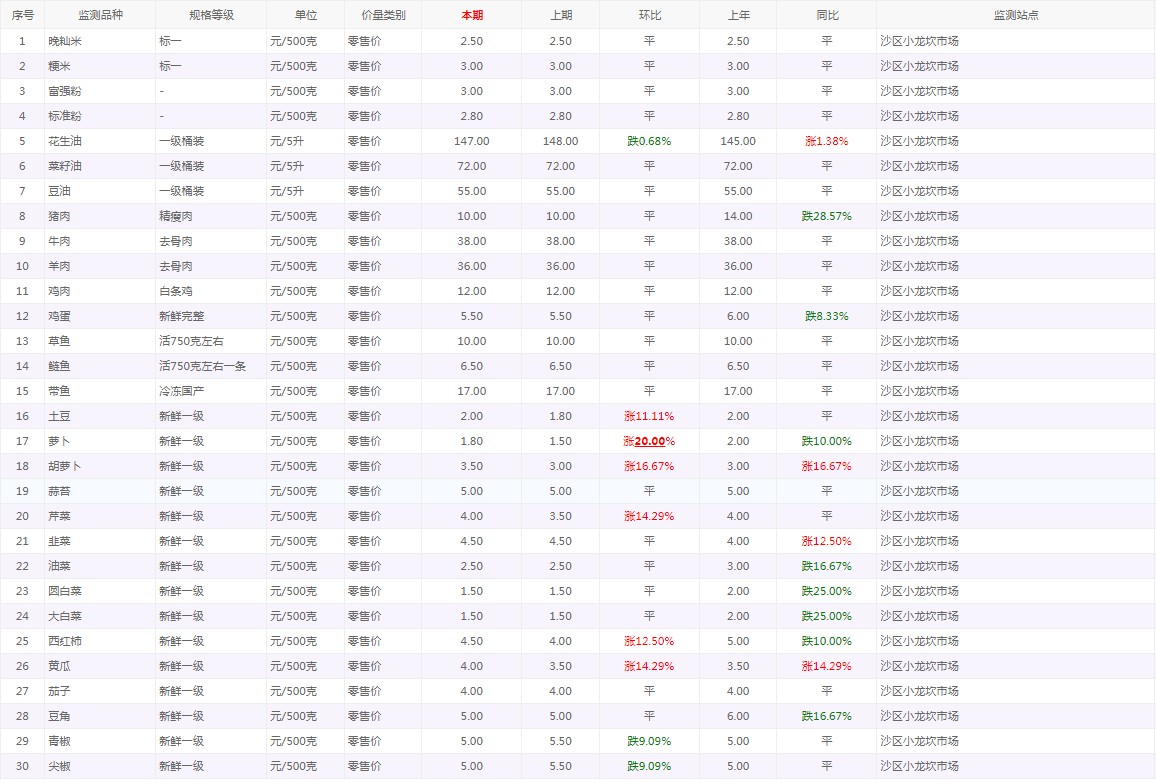Click the 规格等级 column header

point(210,15)
